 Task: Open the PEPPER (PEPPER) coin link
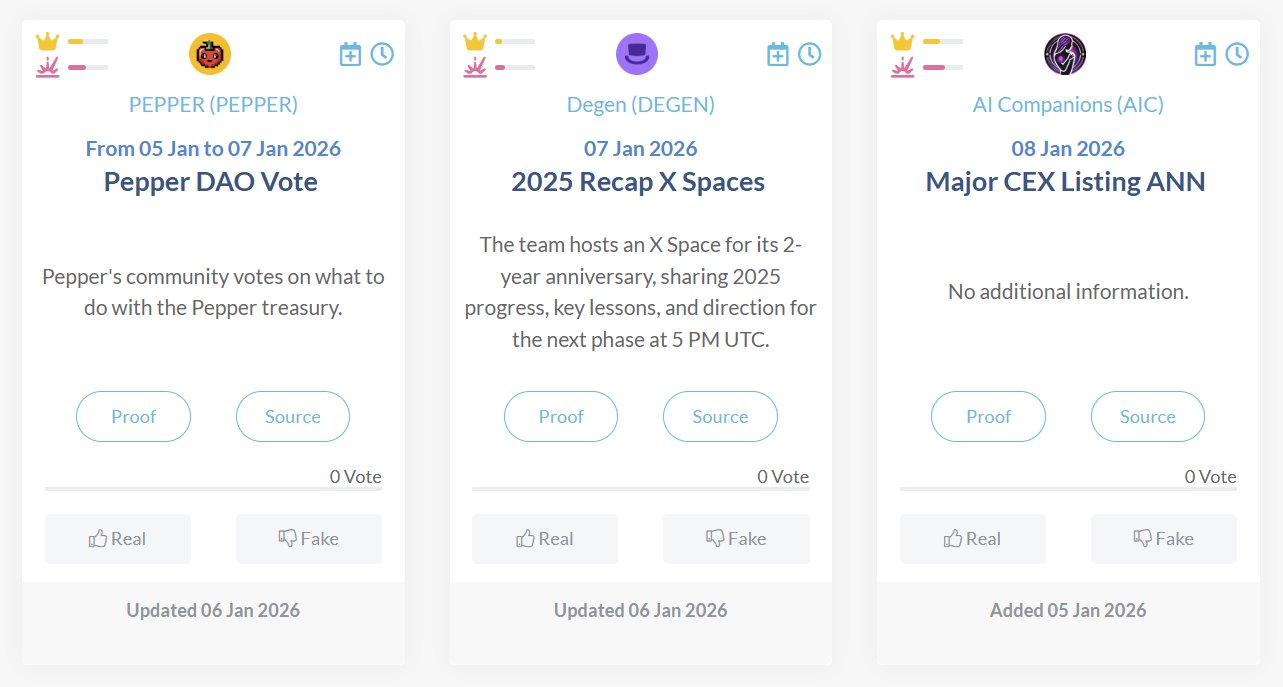(x=213, y=104)
